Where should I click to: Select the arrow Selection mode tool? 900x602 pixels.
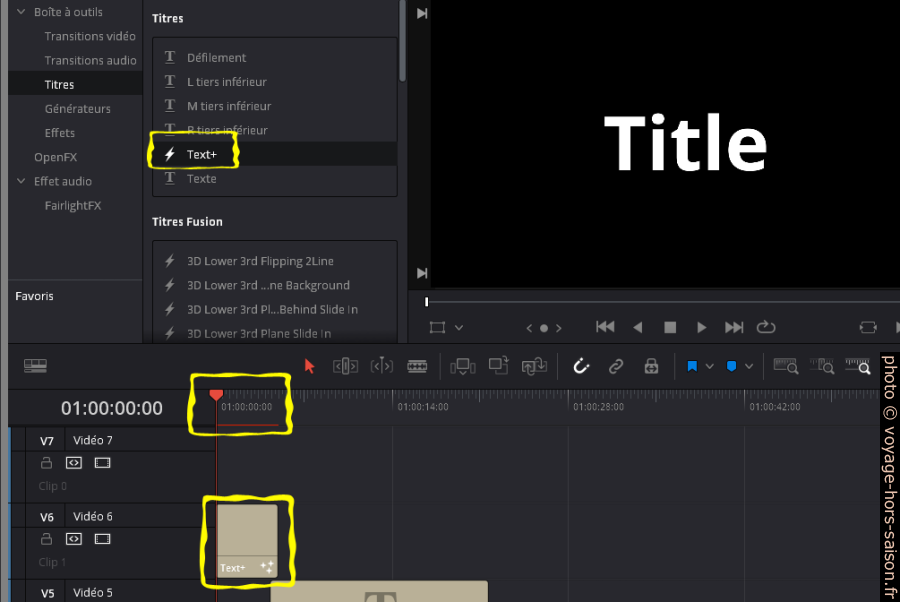(309, 366)
